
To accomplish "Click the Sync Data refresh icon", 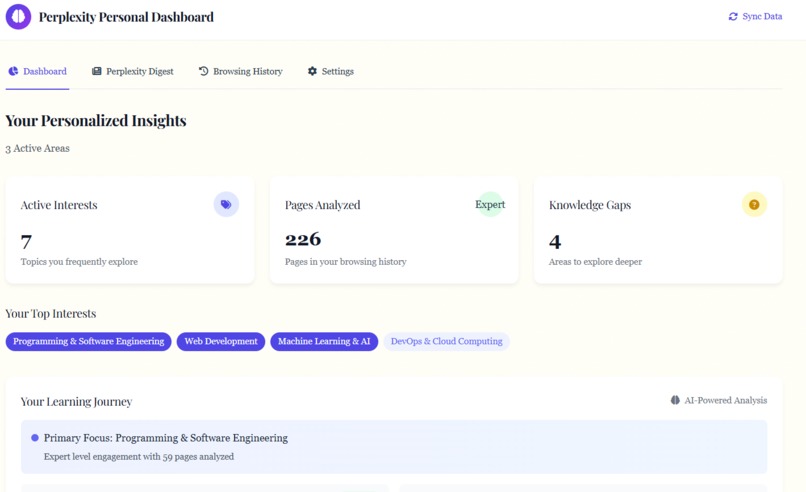I will [733, 16].
